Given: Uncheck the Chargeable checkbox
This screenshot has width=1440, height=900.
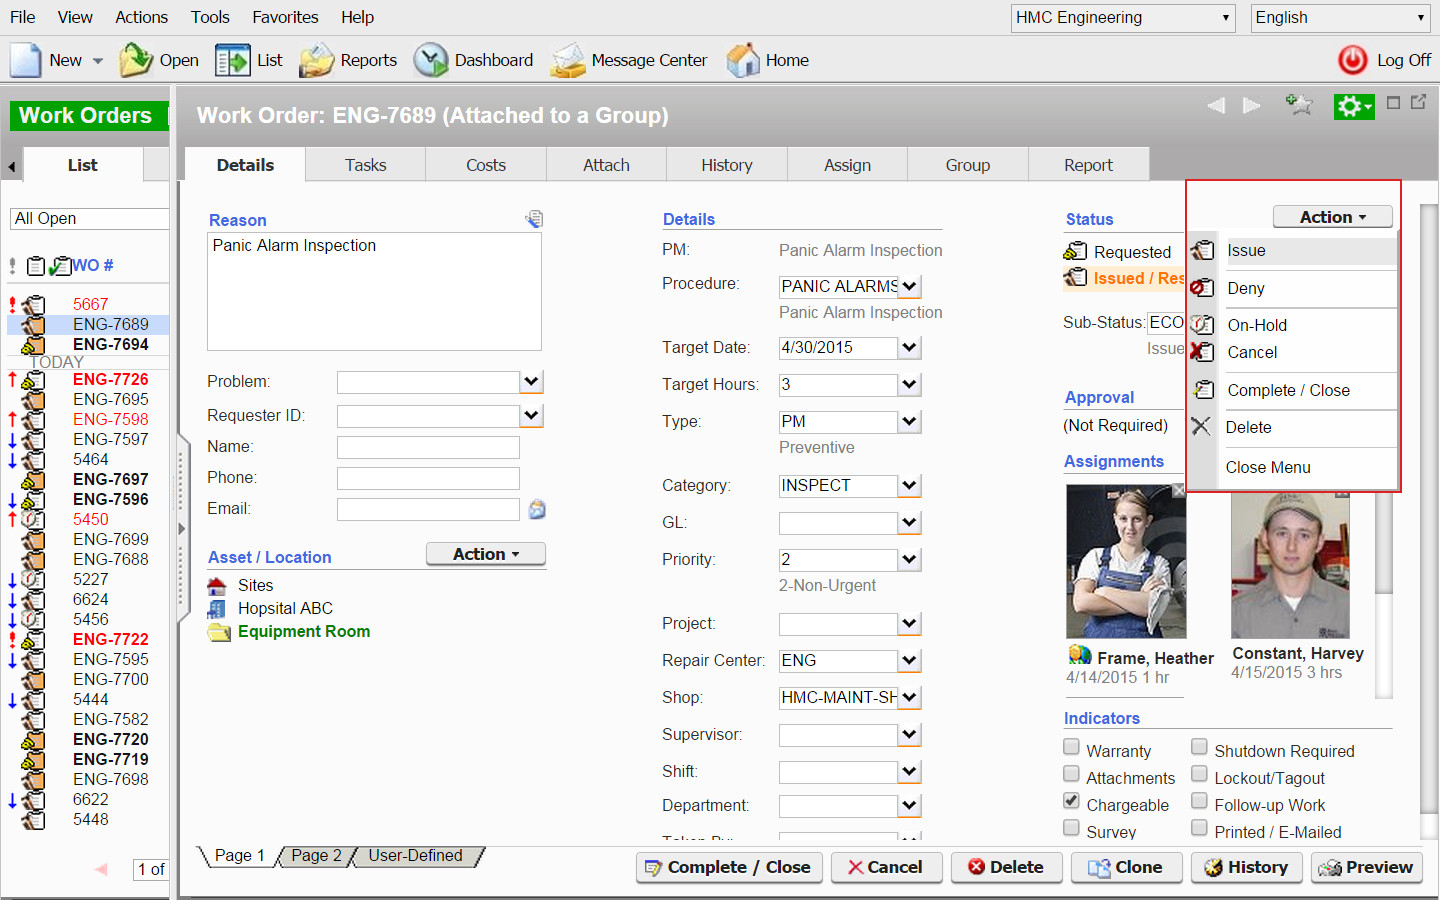Looking at the screenshot, I should [1071, 801].
